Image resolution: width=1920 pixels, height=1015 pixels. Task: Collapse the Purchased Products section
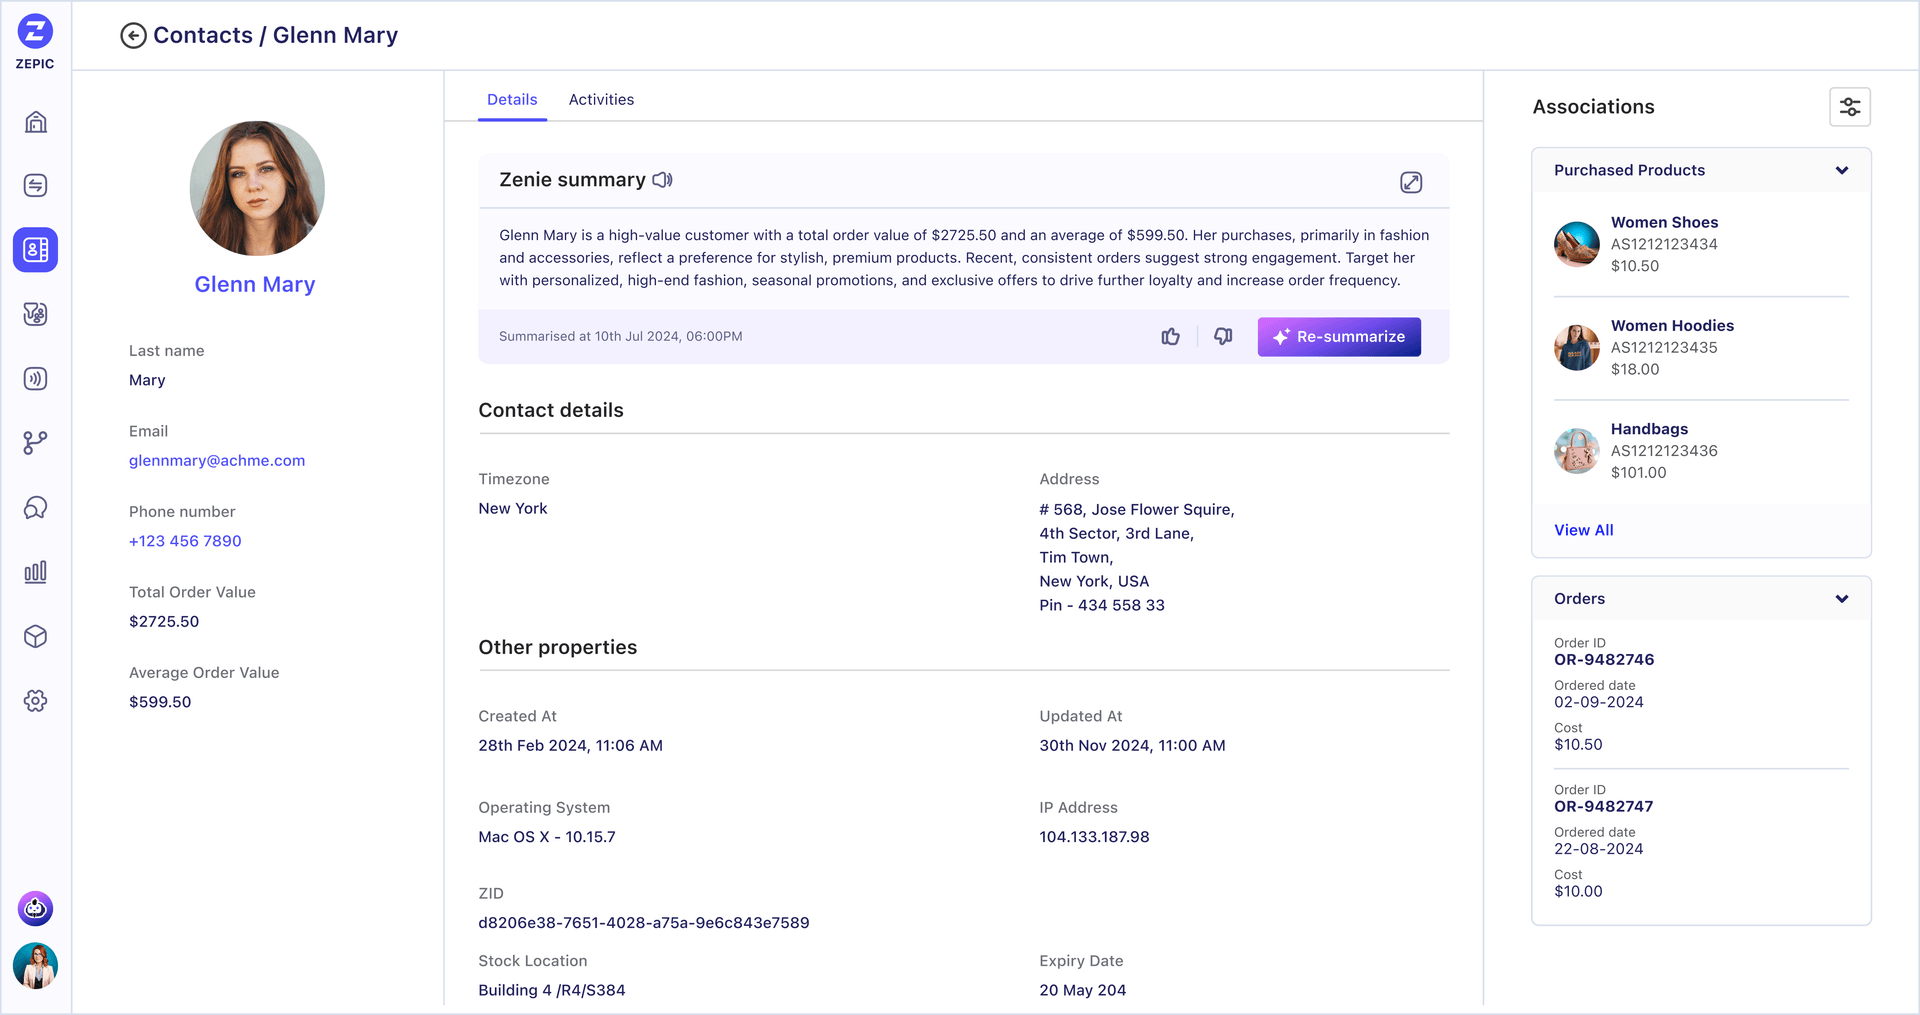[x=1841, y=171]
